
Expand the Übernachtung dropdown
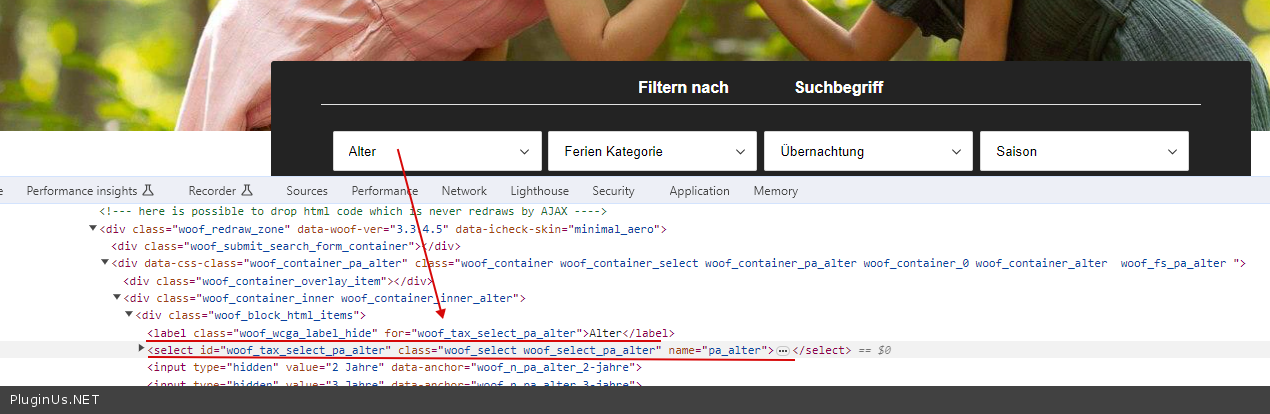point(867,151)
